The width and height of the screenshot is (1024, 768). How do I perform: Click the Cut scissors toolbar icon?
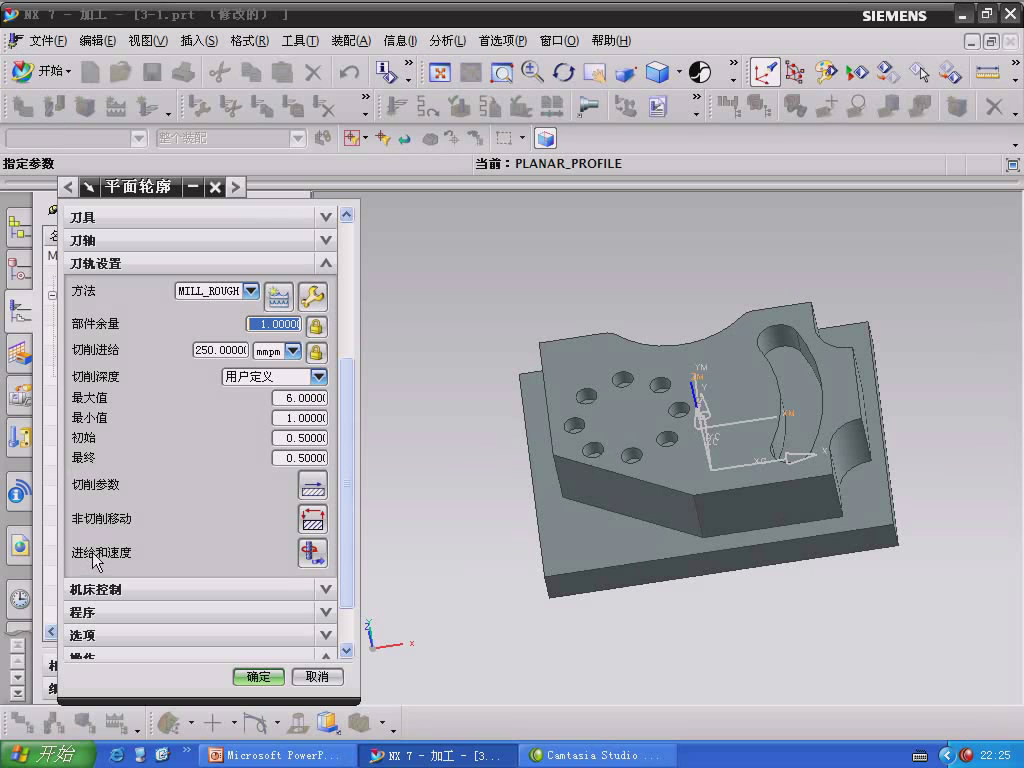pos(219,72)
